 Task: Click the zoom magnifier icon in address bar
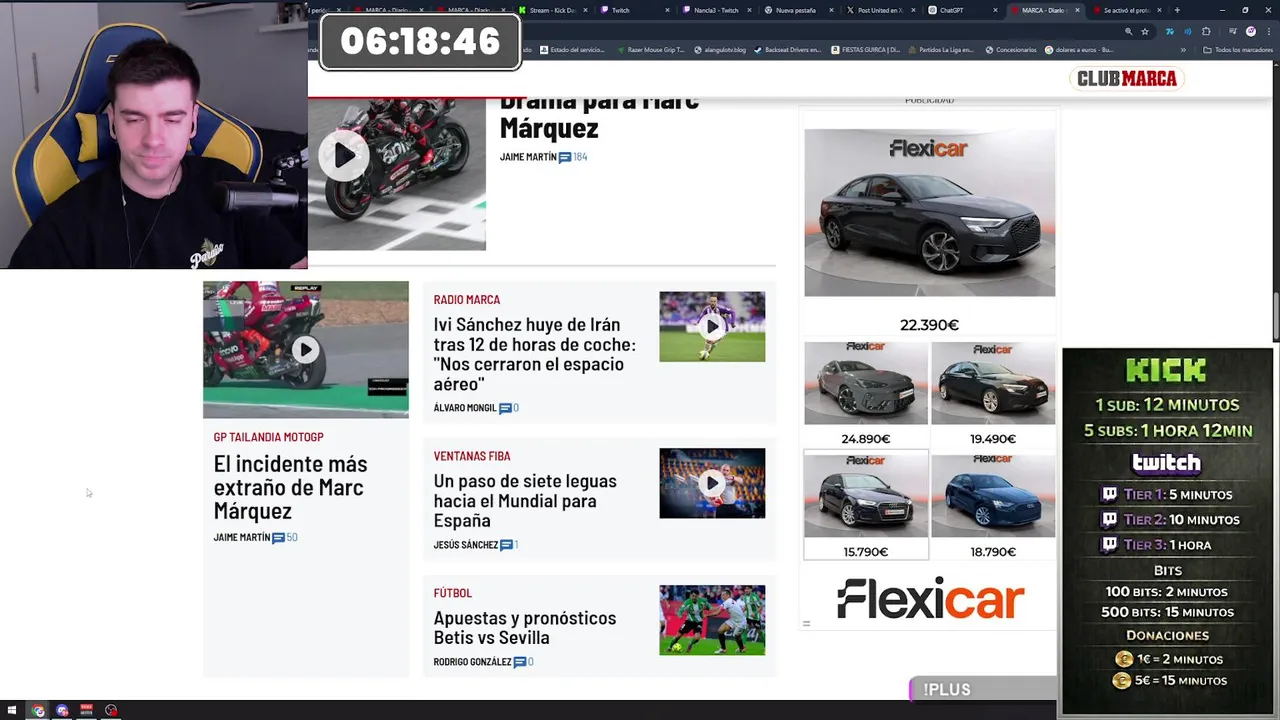click(x=1129, y=31)
